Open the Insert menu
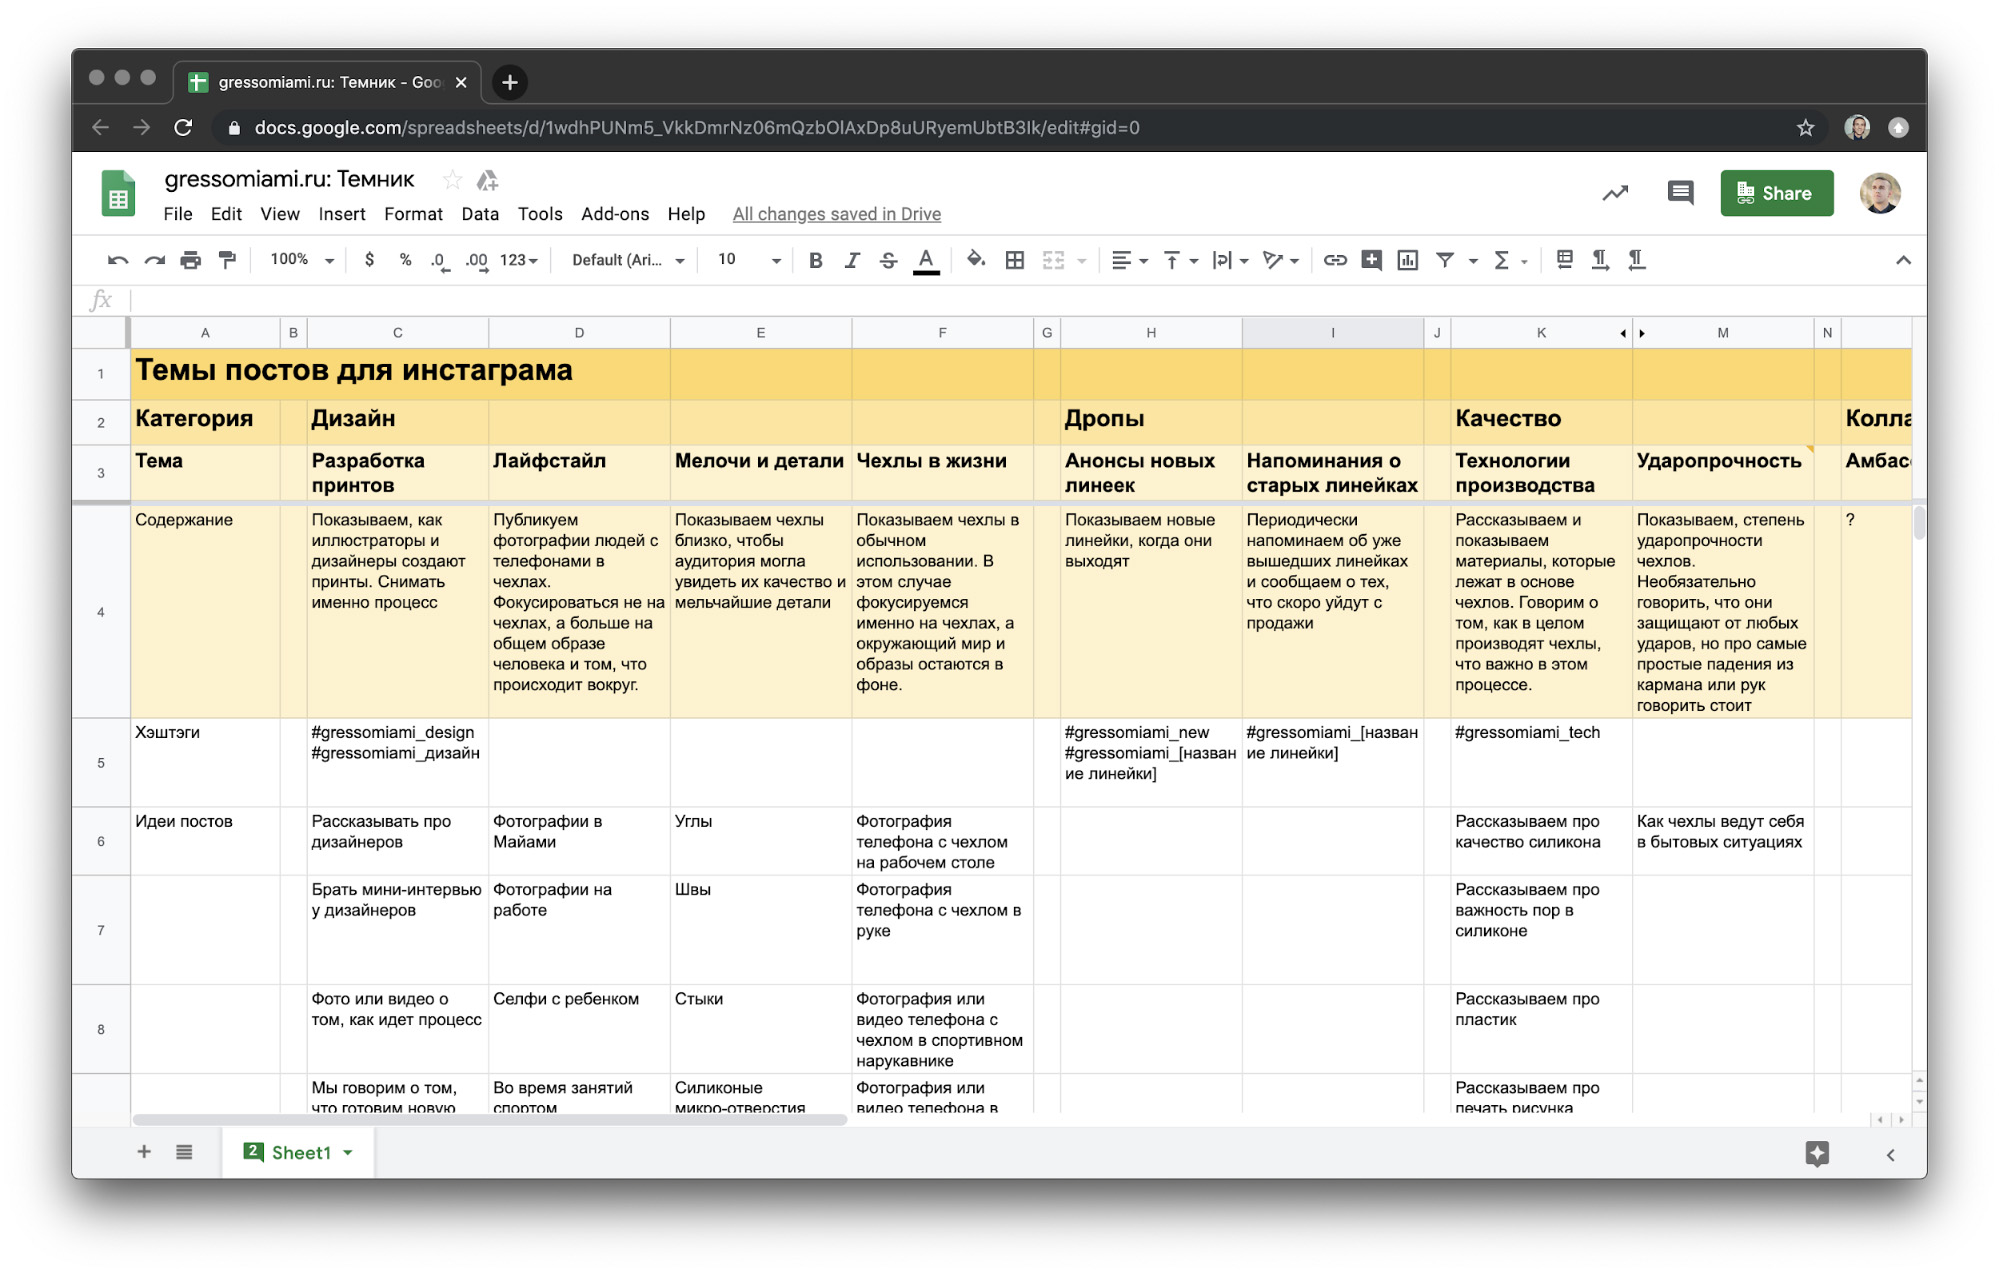1999x1274 pixels. coord(342,214)
